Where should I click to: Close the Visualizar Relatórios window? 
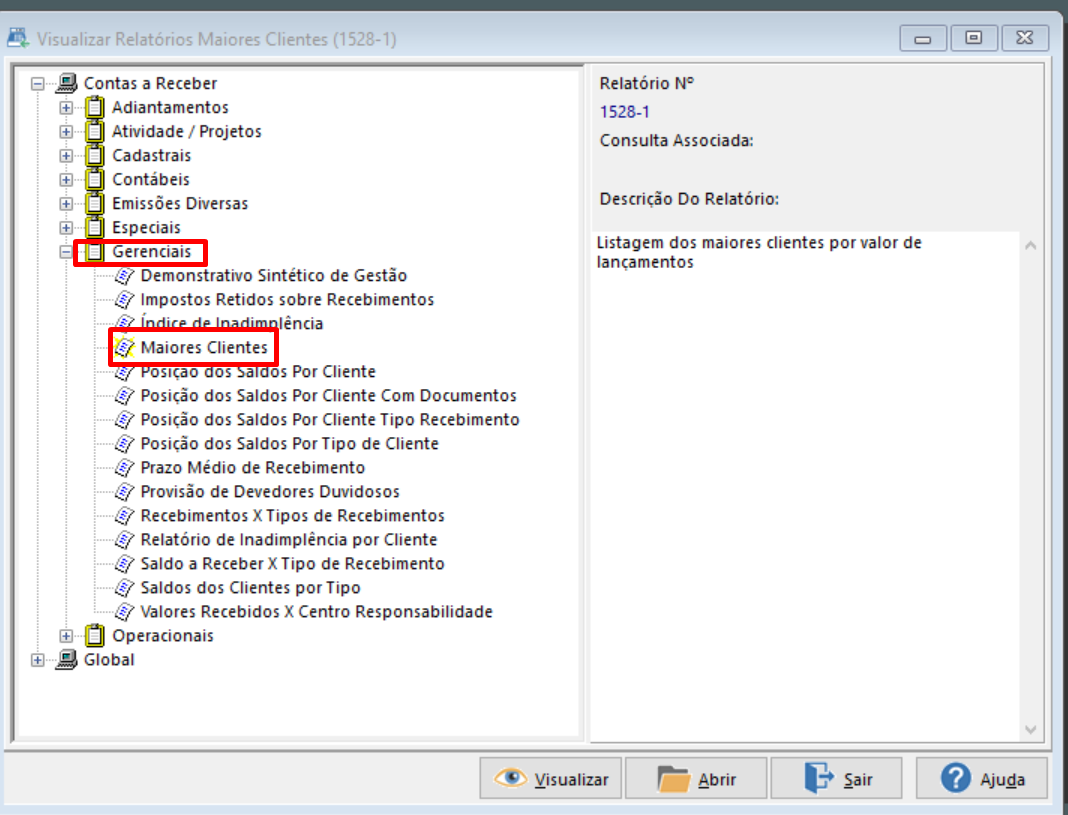pos(1024,38)
